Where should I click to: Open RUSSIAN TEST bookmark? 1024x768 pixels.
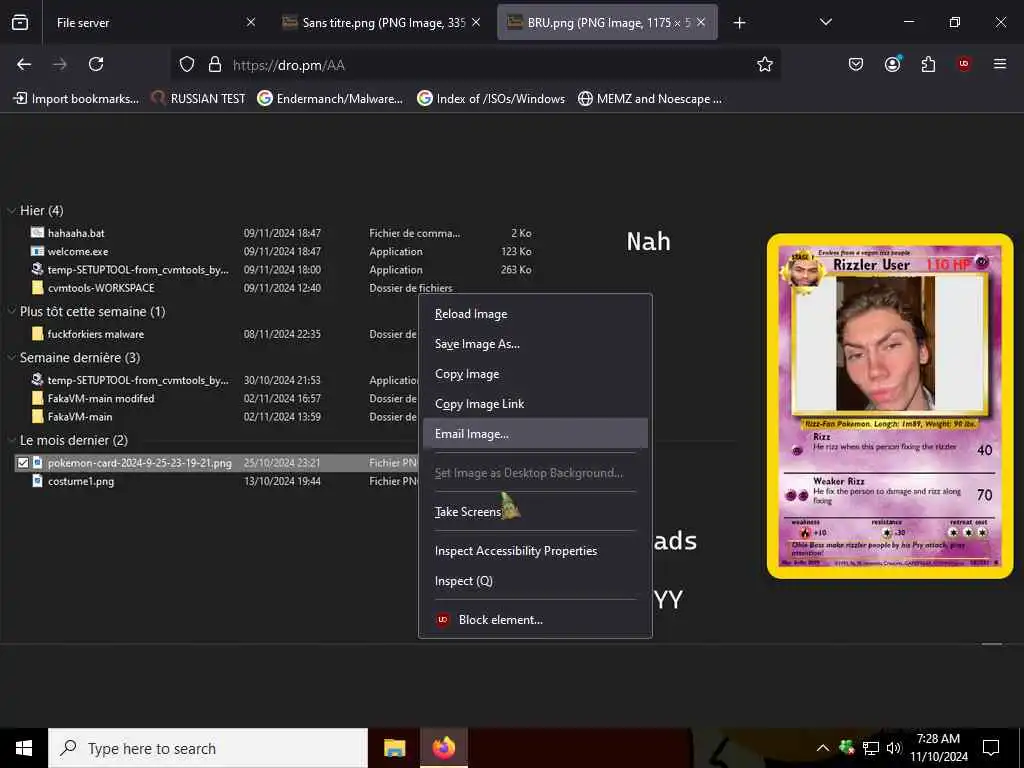(199, 99)
